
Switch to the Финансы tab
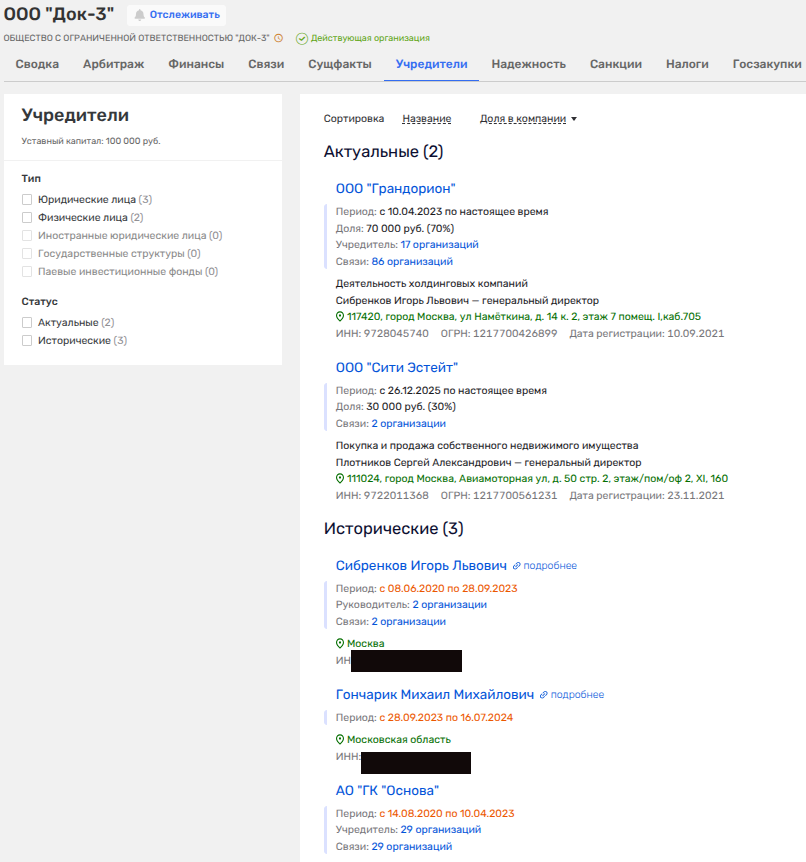coord(196,64)
